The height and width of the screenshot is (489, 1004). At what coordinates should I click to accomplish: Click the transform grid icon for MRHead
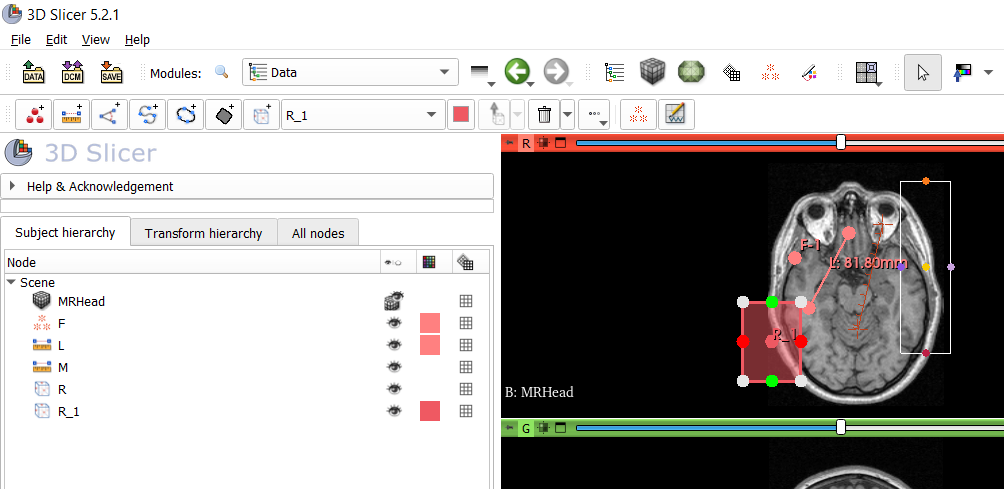466,301
